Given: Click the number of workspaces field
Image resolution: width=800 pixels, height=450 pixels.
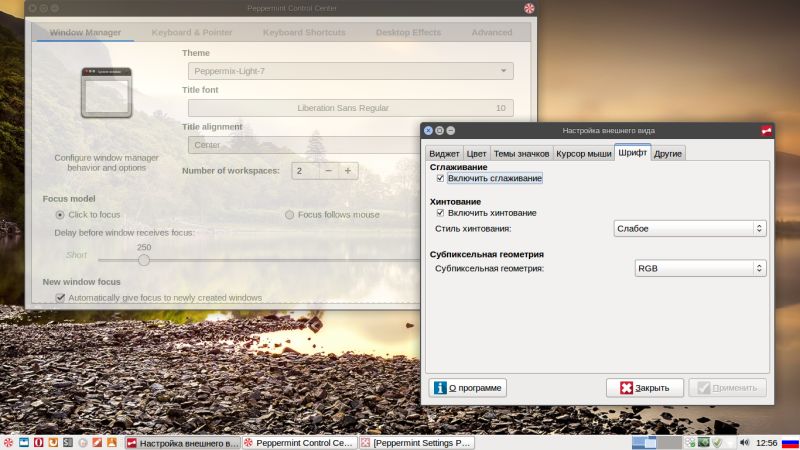Looking at the screenshot, I should (x=306, y=171).
